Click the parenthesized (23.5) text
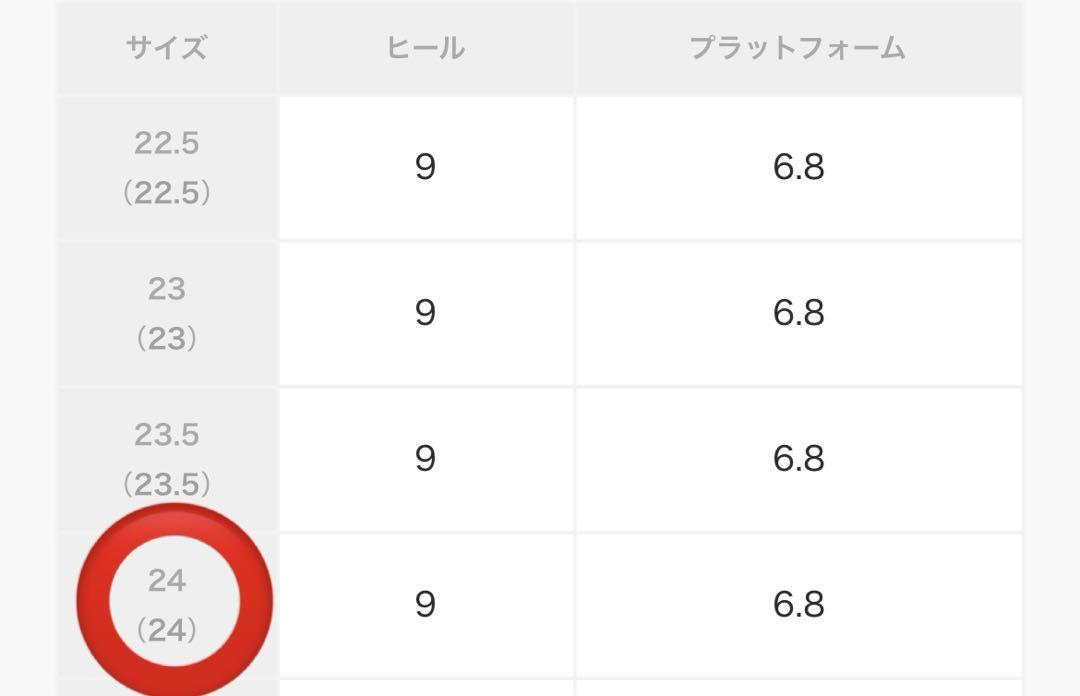 pyautogui.click(x=167, y=484)
